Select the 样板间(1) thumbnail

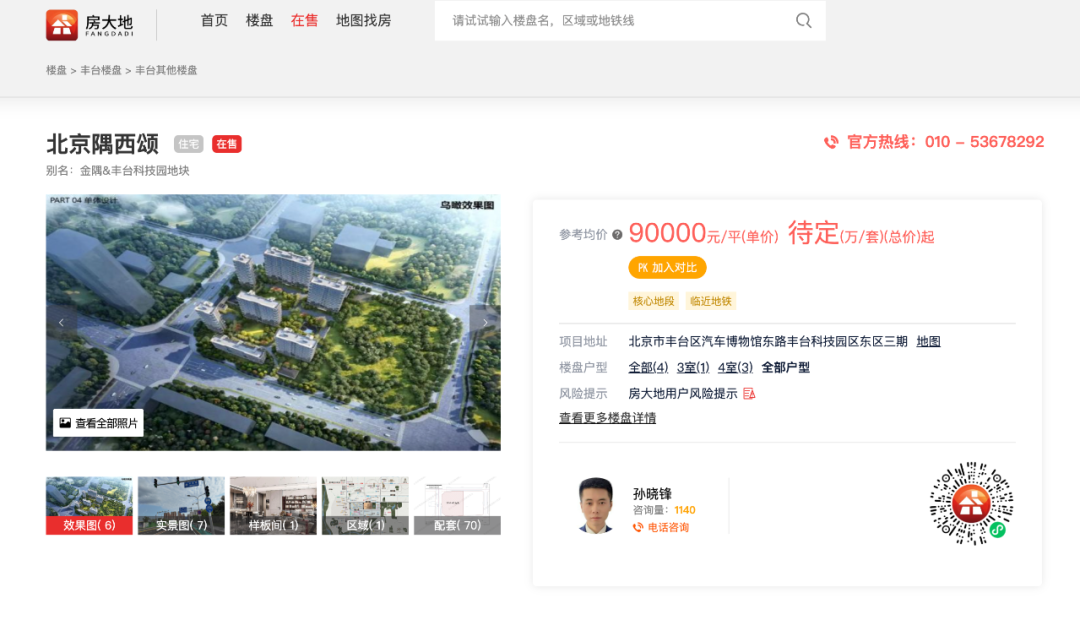(273, 506)
